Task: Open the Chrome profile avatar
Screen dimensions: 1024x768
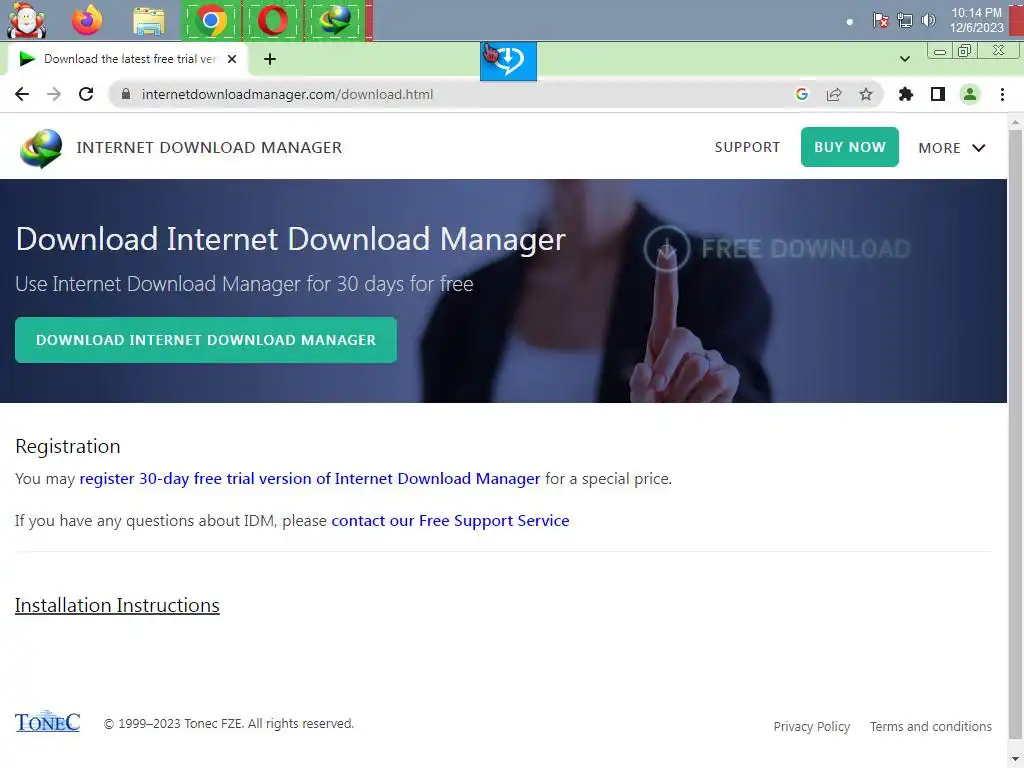Action: [970, 94]
